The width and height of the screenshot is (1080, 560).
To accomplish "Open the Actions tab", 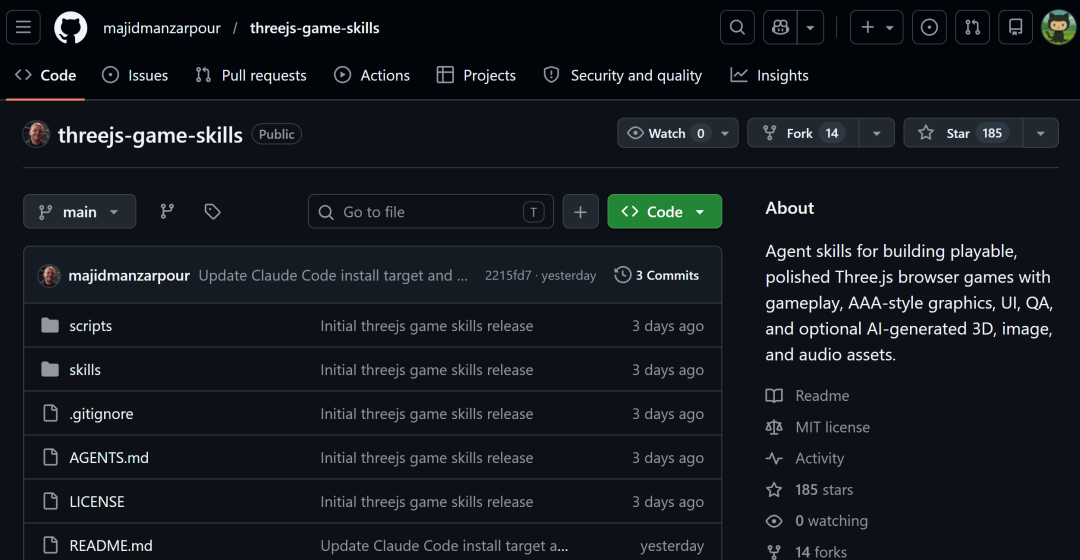I will [x=372, y=75].
